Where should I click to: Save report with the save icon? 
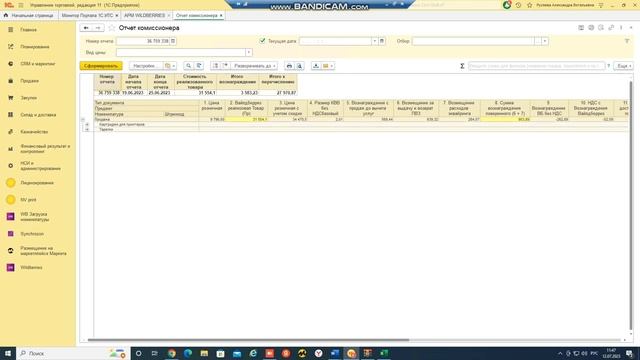tap(316, 66)
